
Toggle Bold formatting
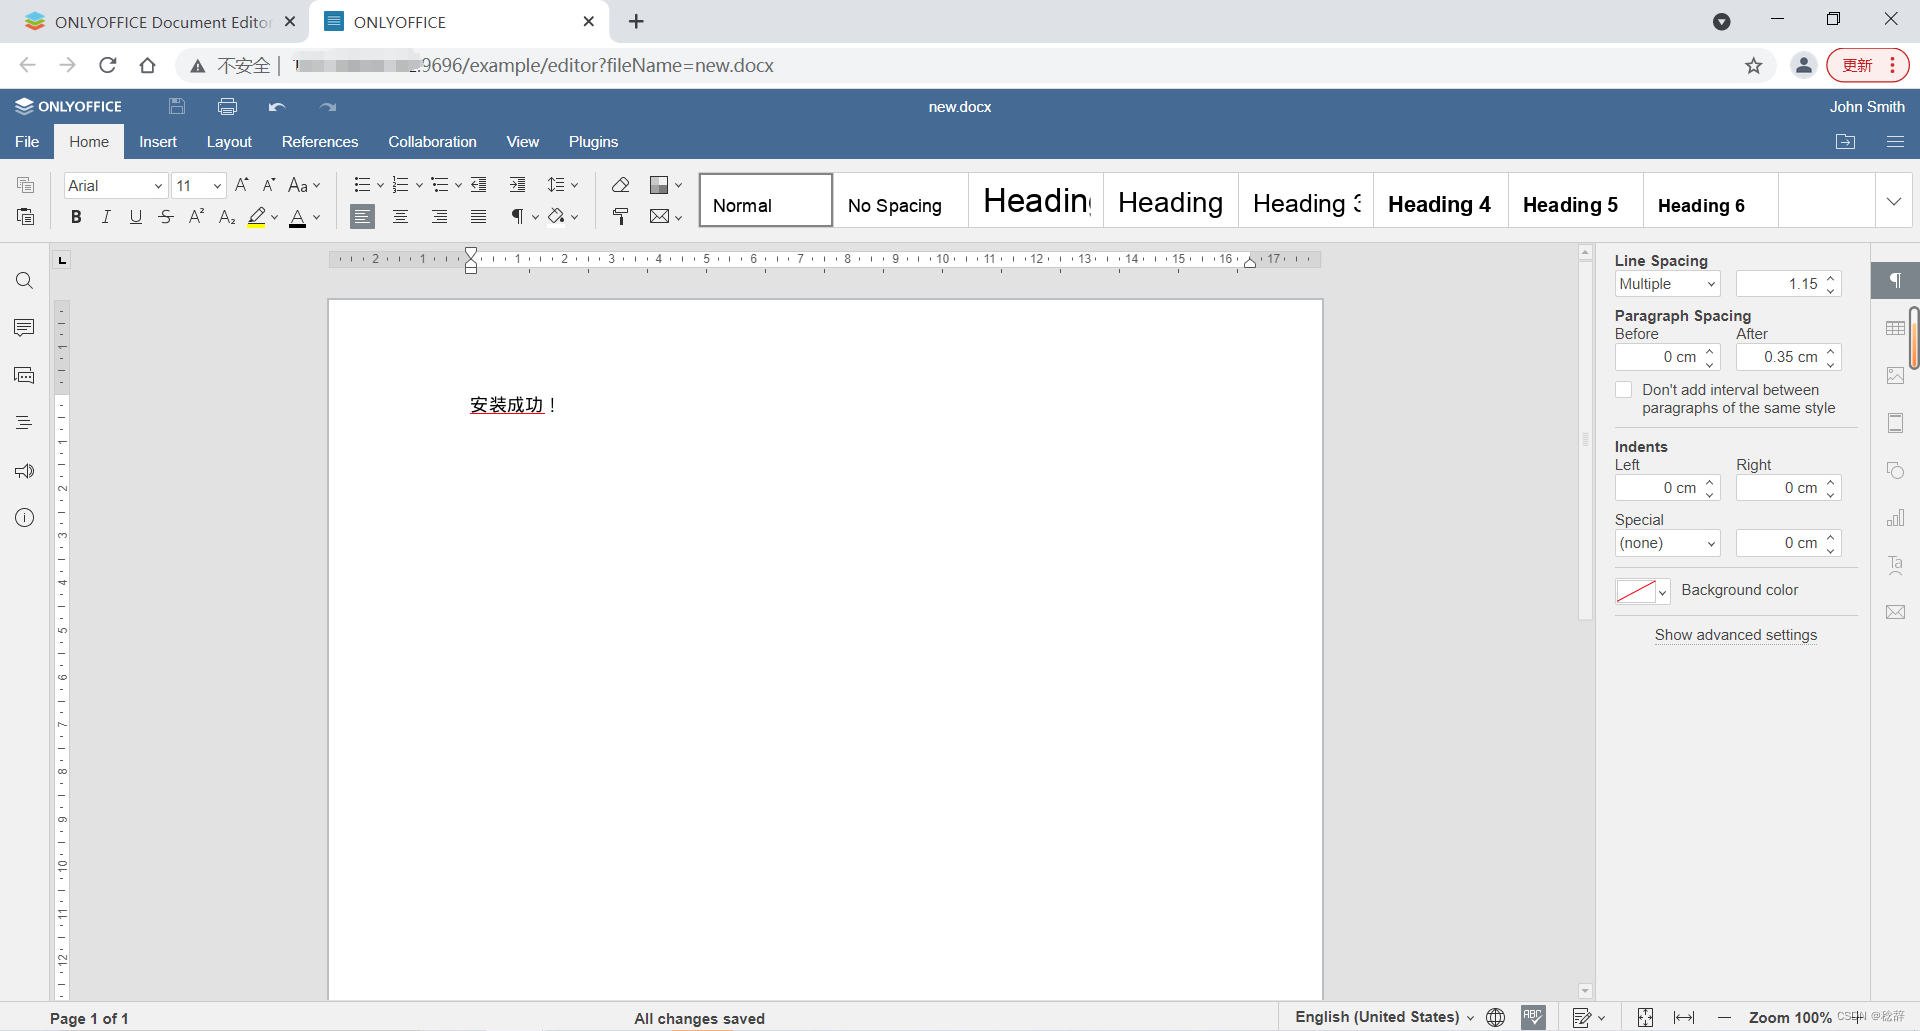click(x=76, y=216)
